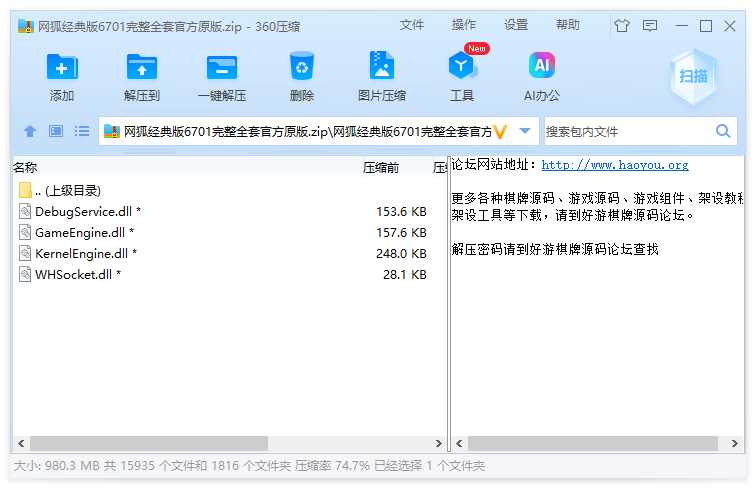Select the KernelEngine.dll file name

click(81, 253)
